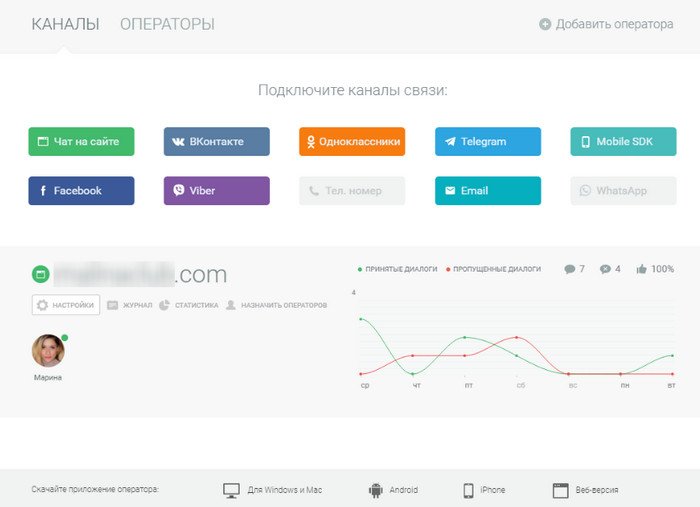
Task: Select operator Марина's avatar
Action: [48, 350]
